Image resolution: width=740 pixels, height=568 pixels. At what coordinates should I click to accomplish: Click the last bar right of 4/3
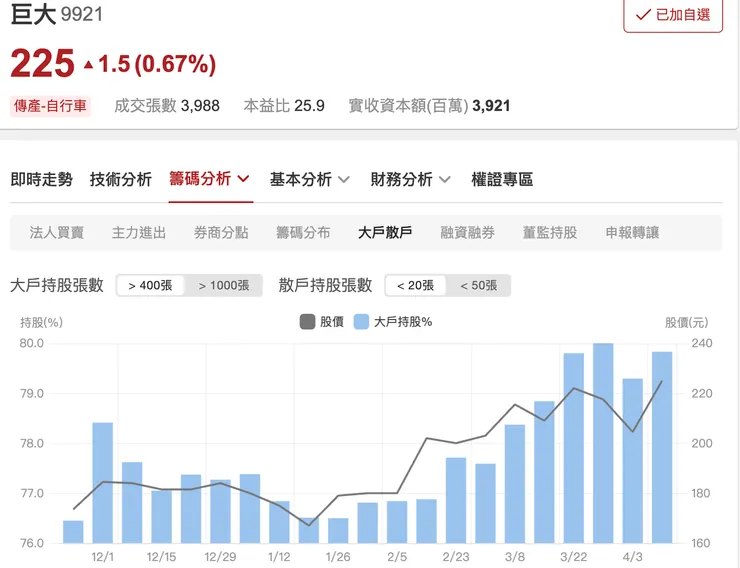[662, 447]
